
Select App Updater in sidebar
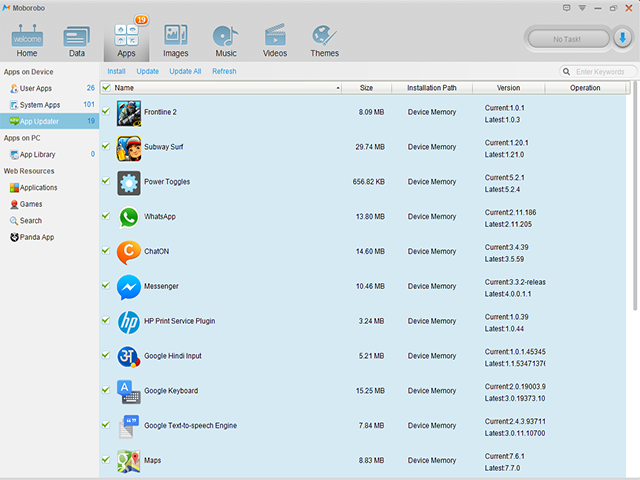point(49,121)
